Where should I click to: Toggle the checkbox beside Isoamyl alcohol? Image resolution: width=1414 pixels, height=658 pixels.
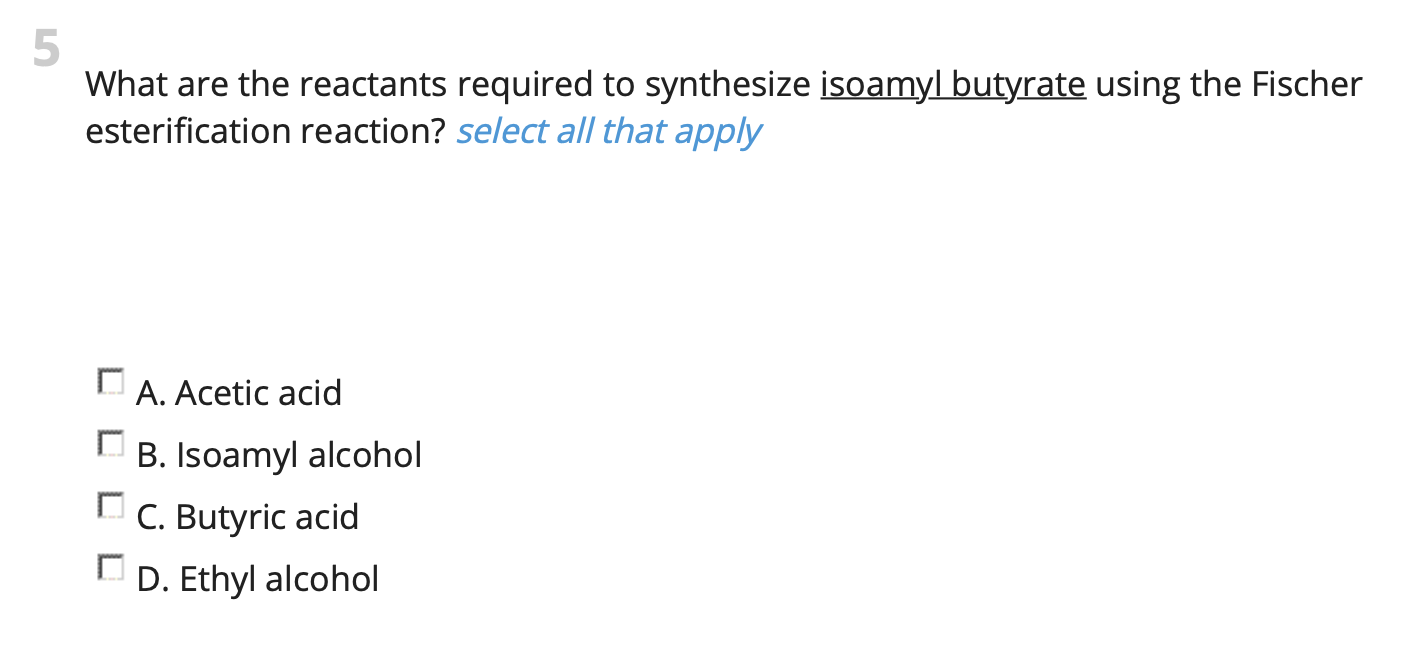(x=110, y=444)
